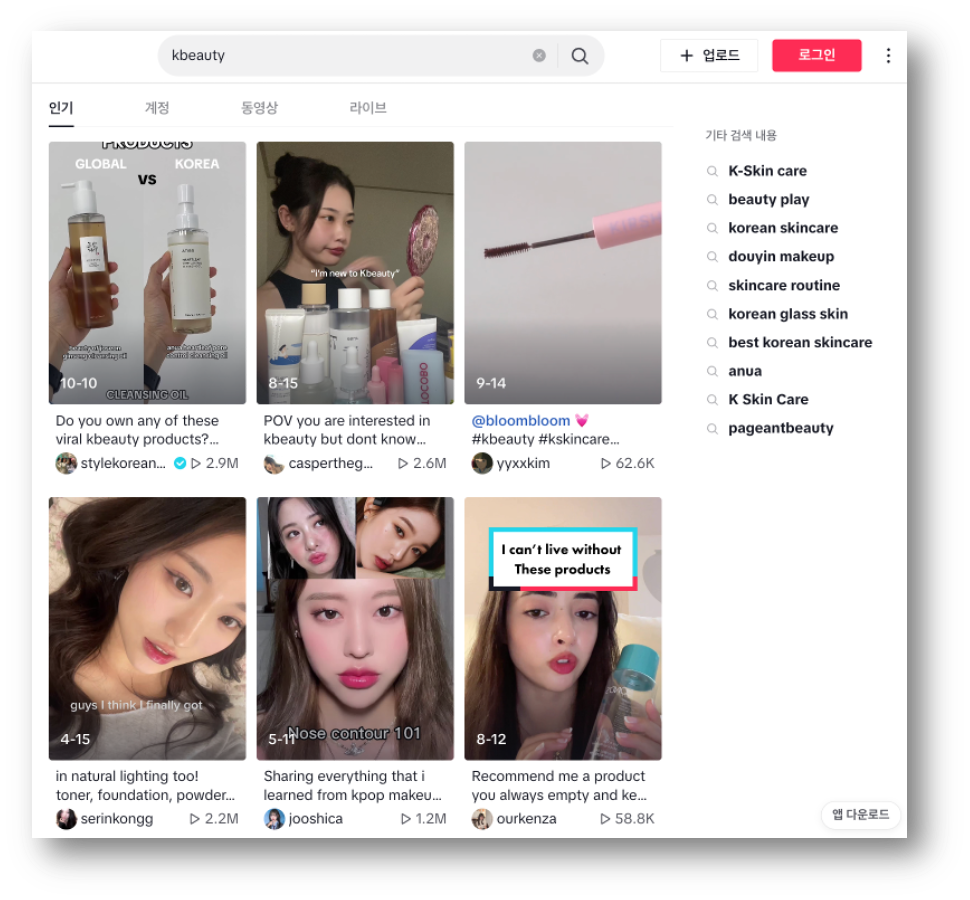Choose the korean skincare suggestion
The image size is (970, 900).
[783, 228]
